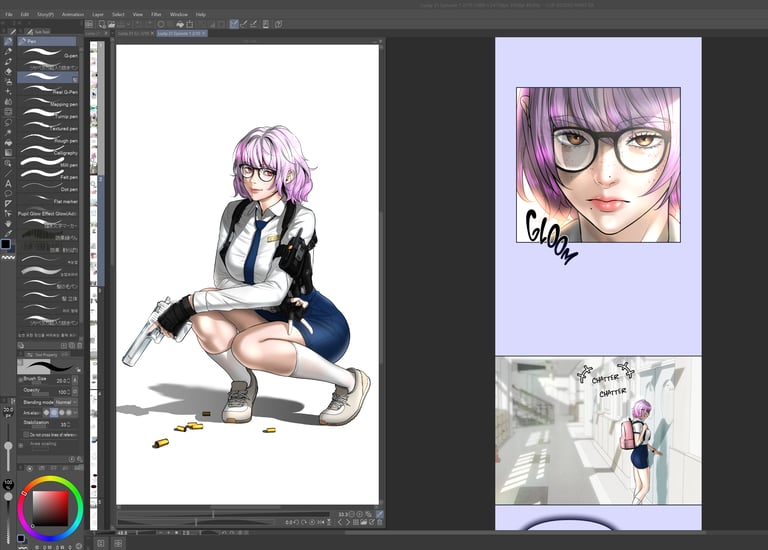Check Do not cross line of reference

(26, 434)
